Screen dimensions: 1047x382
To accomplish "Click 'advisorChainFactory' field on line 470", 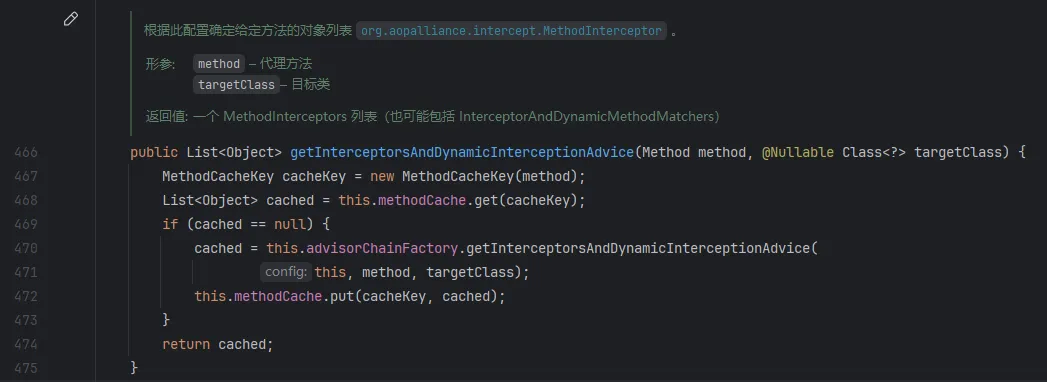I will pos(382,248).
